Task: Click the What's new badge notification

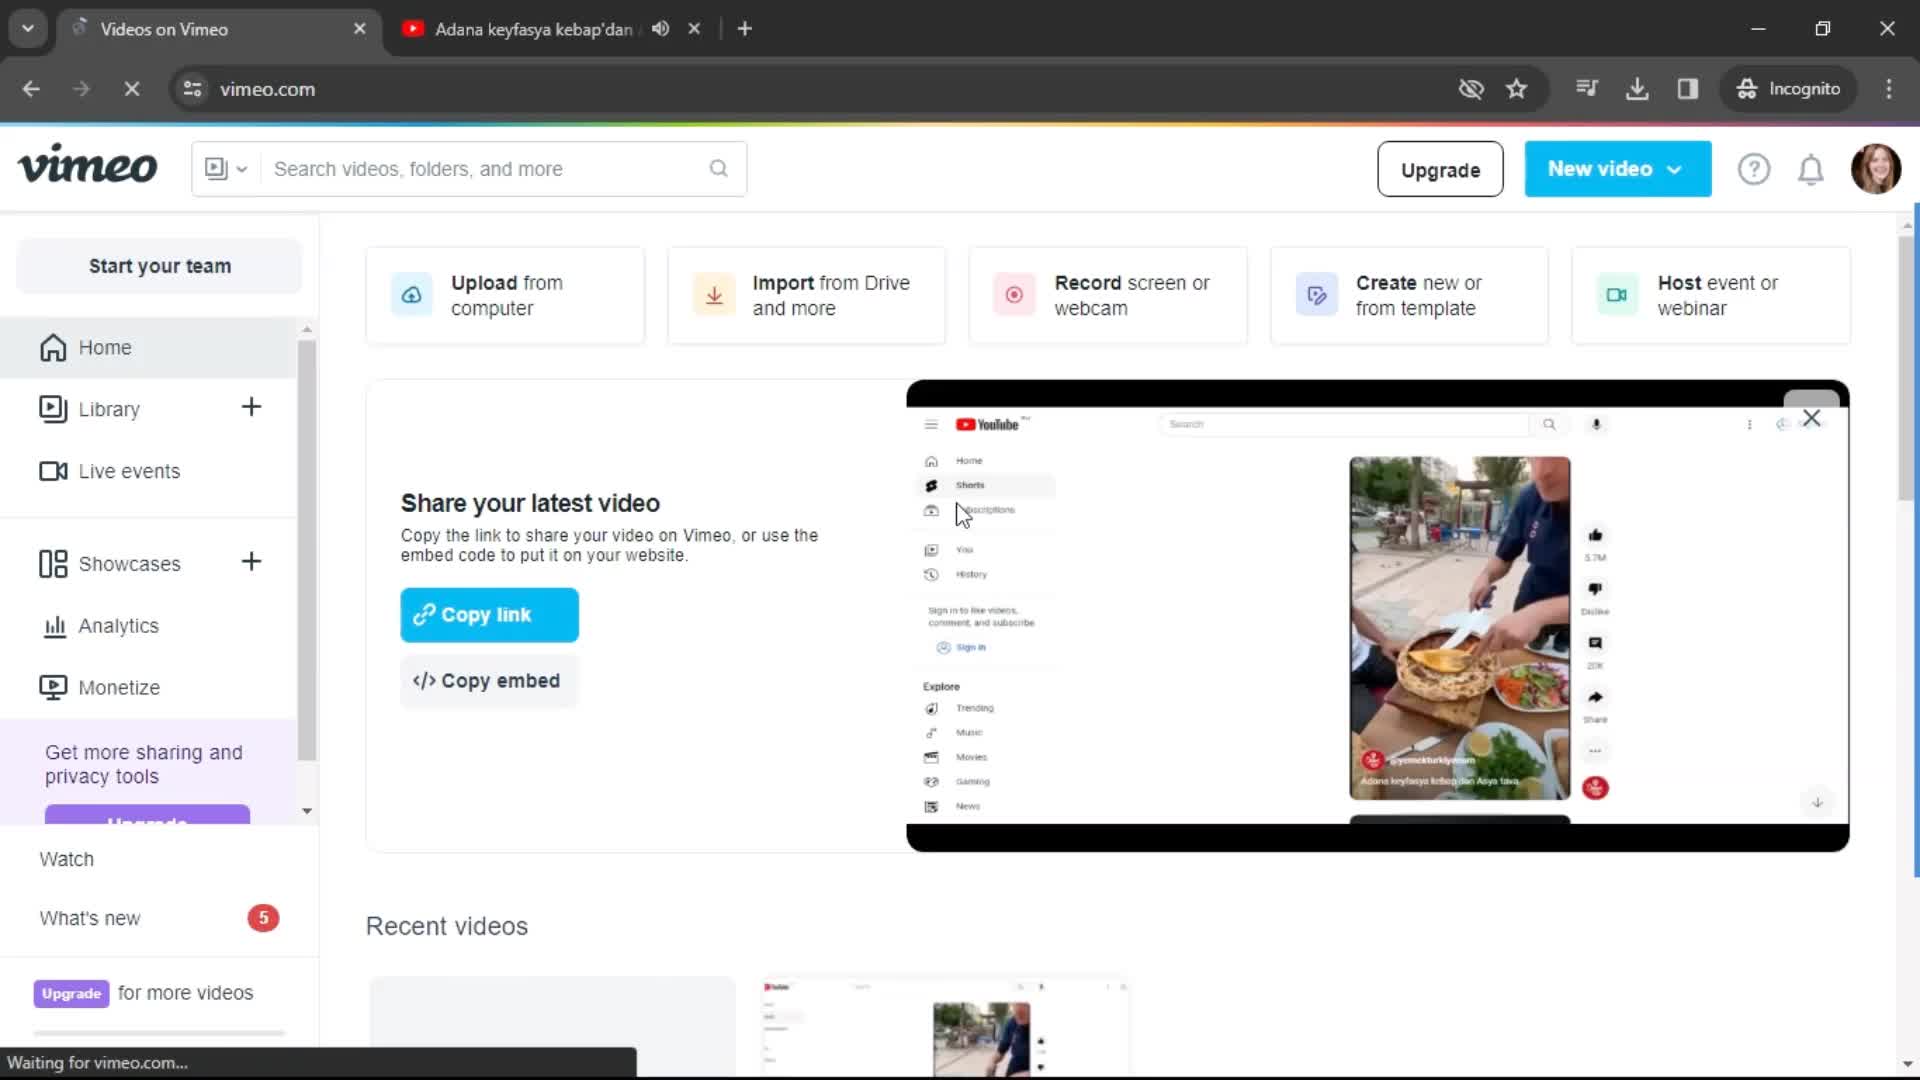Action: tap(262, 918)
